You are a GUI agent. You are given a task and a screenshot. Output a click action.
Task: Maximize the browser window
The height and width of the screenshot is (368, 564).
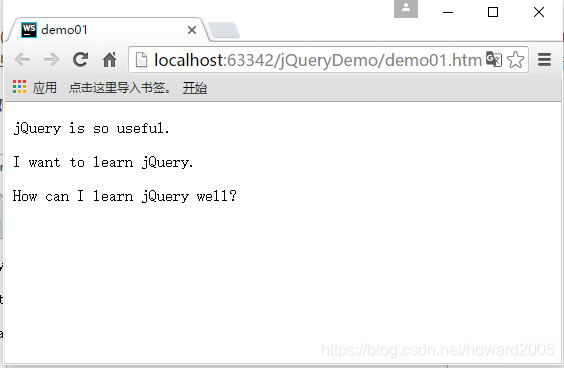coord(493,12)
